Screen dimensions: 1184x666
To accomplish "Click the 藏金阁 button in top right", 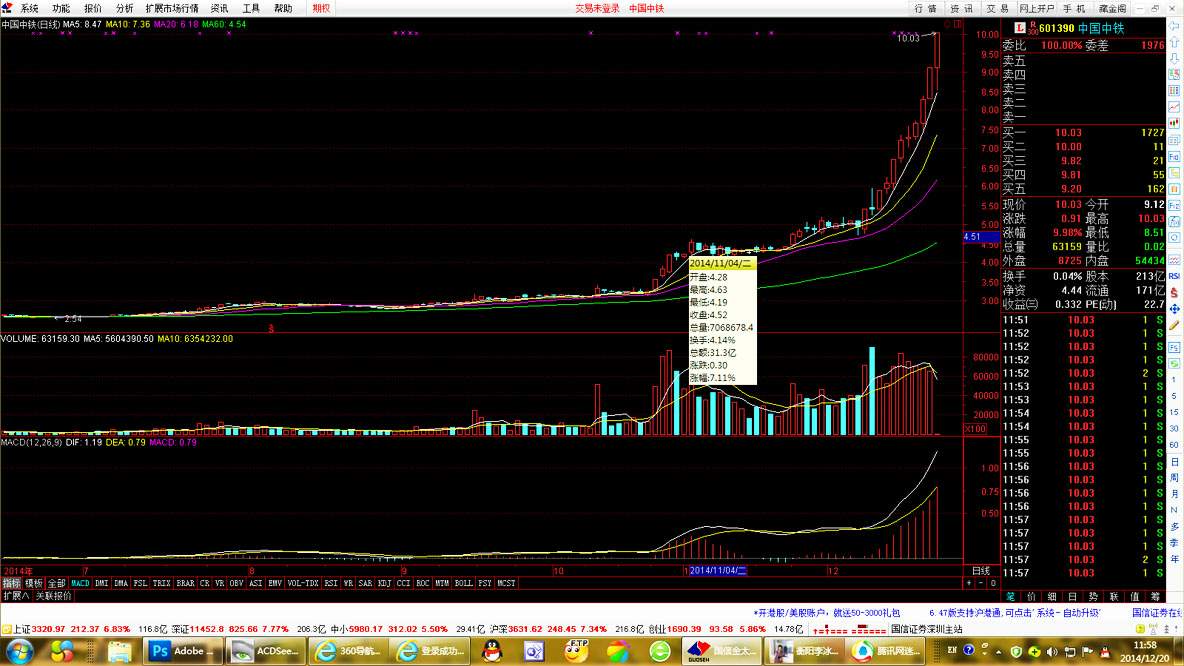I will pyautogui.click(x=1112, y=8).
